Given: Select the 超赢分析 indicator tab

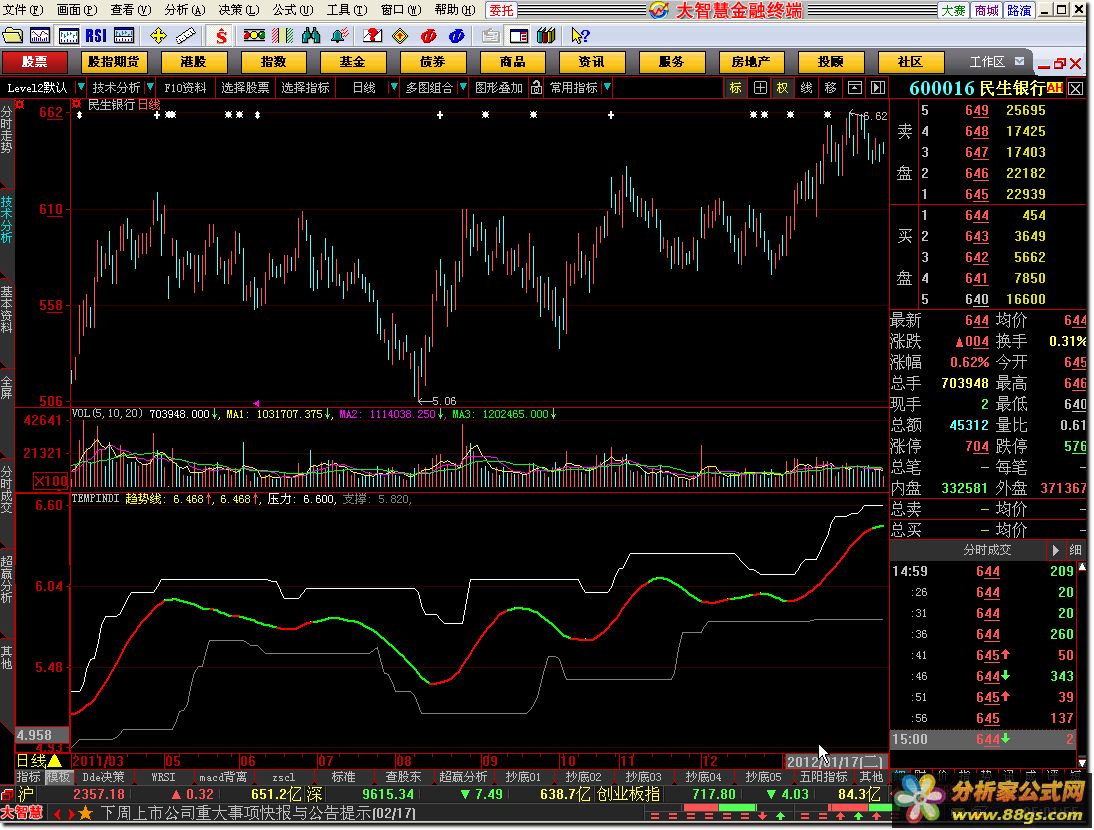Looking at the screenshot, I should [463, 777].
